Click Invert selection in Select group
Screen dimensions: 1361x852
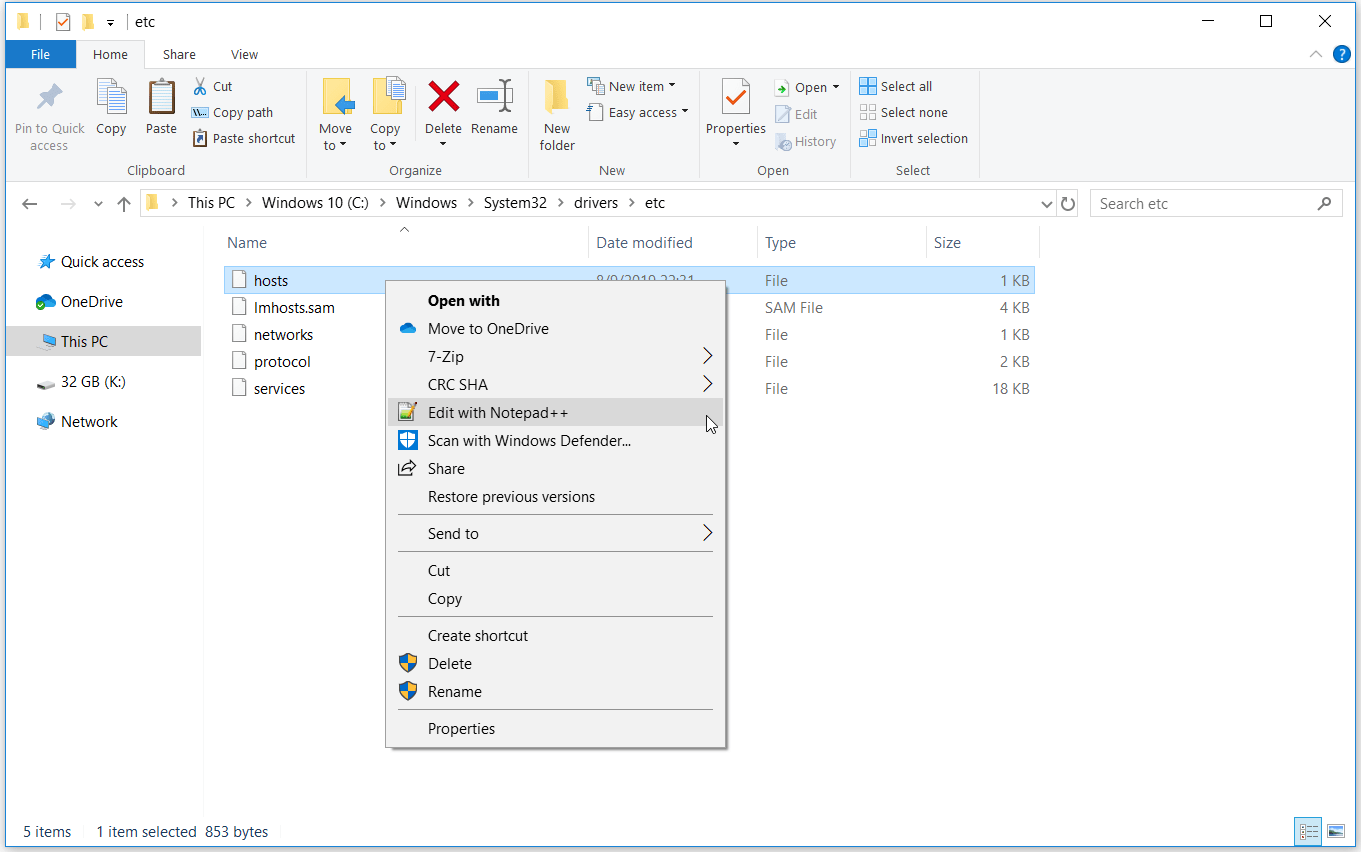coord(914,138)
